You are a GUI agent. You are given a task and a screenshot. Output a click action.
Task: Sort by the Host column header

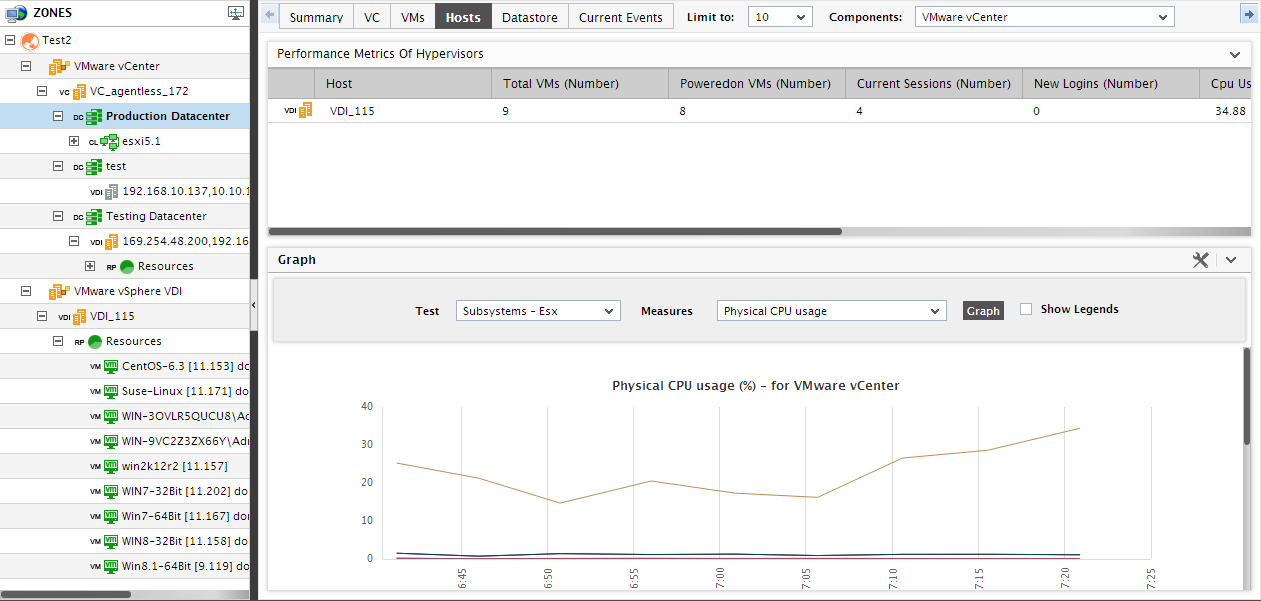coord(403,84)
